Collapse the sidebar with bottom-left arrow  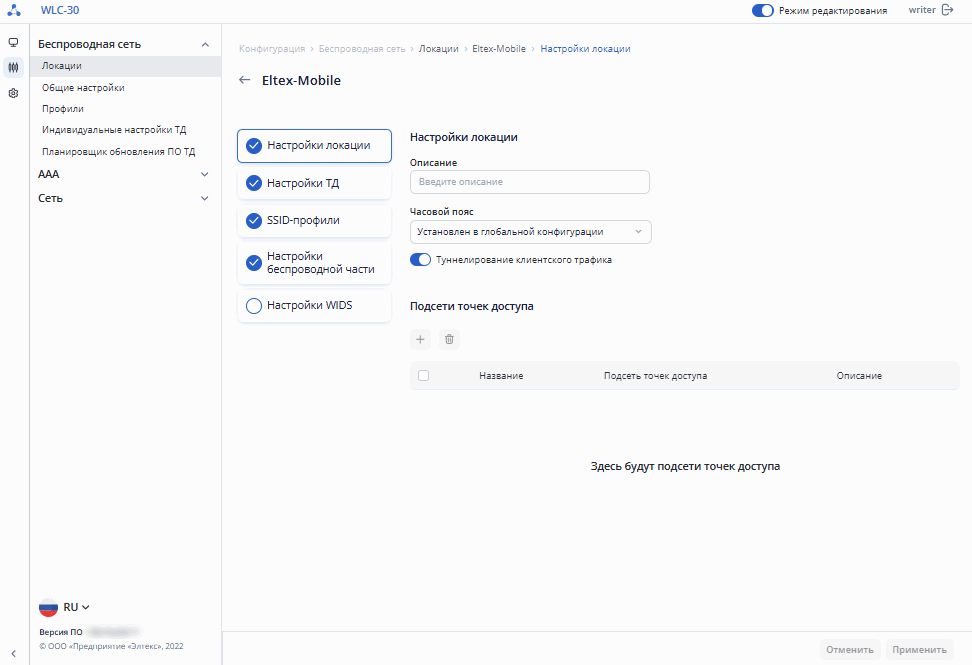click(x=13, y=653)
